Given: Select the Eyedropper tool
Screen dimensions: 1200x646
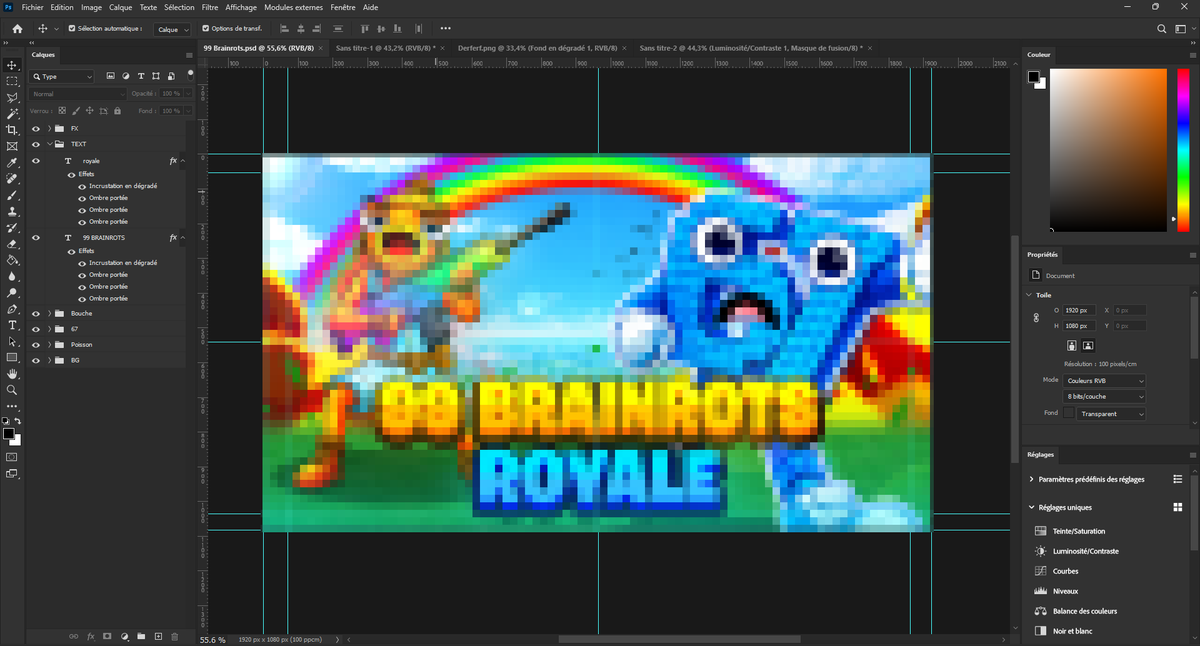Looking at the screenshot, I should point(12,163).
